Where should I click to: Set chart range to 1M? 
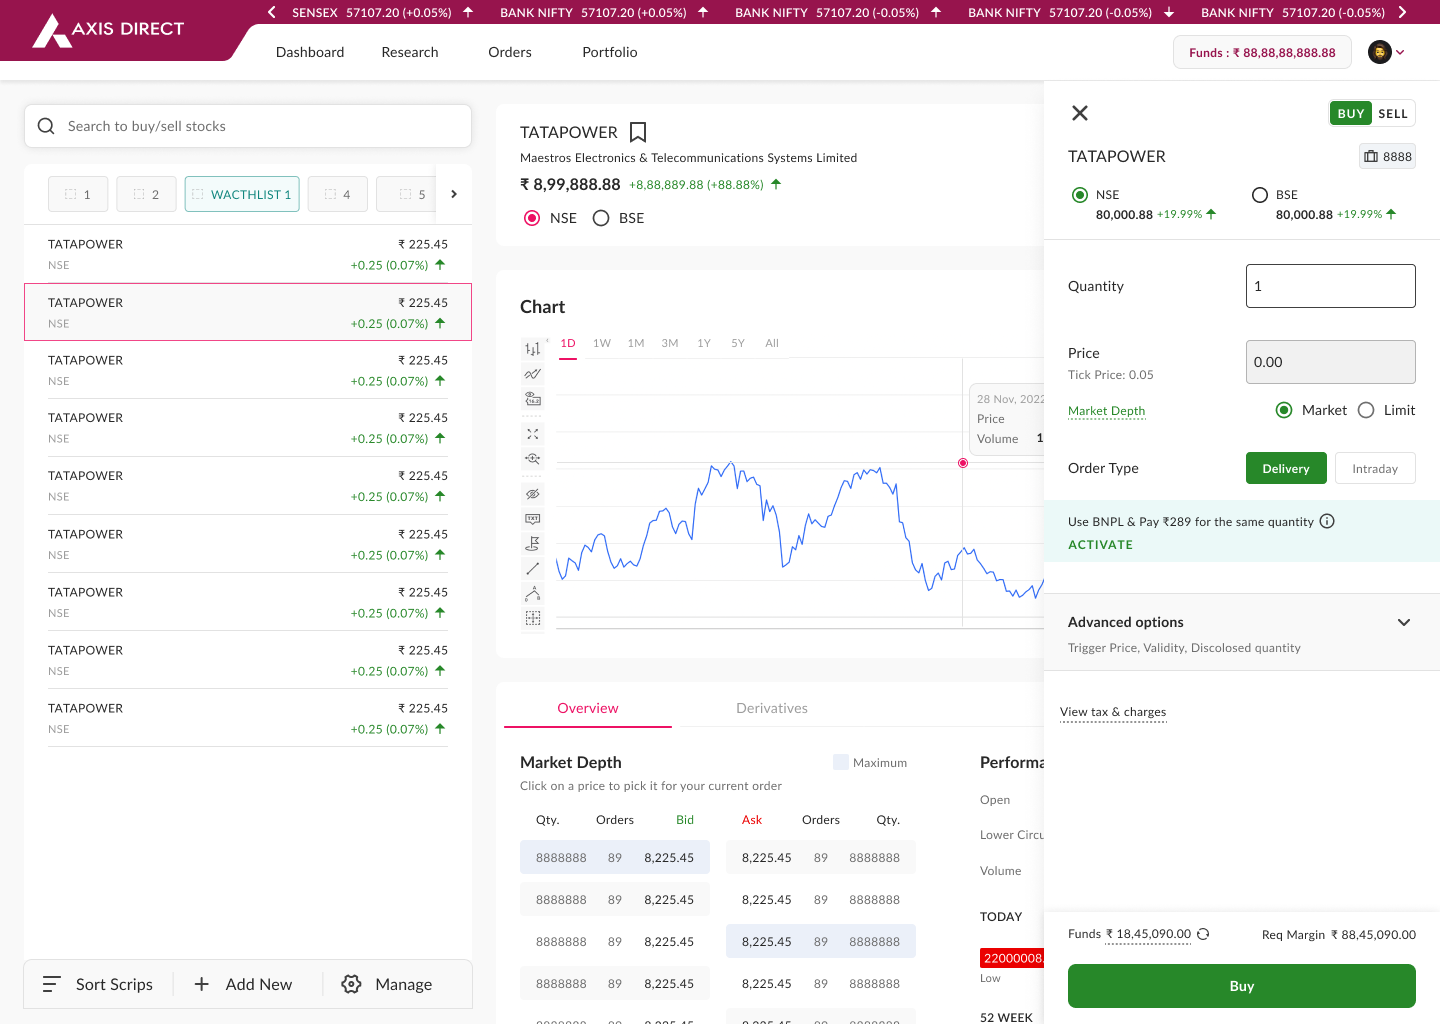point(636,343)
